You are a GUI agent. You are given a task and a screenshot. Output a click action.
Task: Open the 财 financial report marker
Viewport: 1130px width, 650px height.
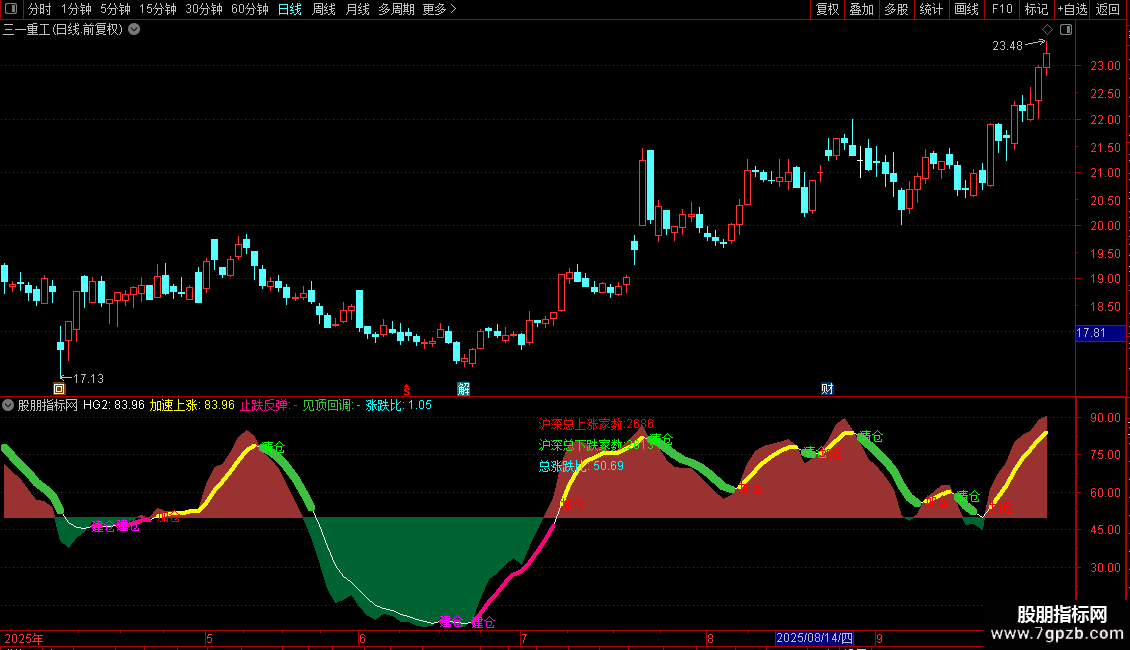click(x=827, y=389)
